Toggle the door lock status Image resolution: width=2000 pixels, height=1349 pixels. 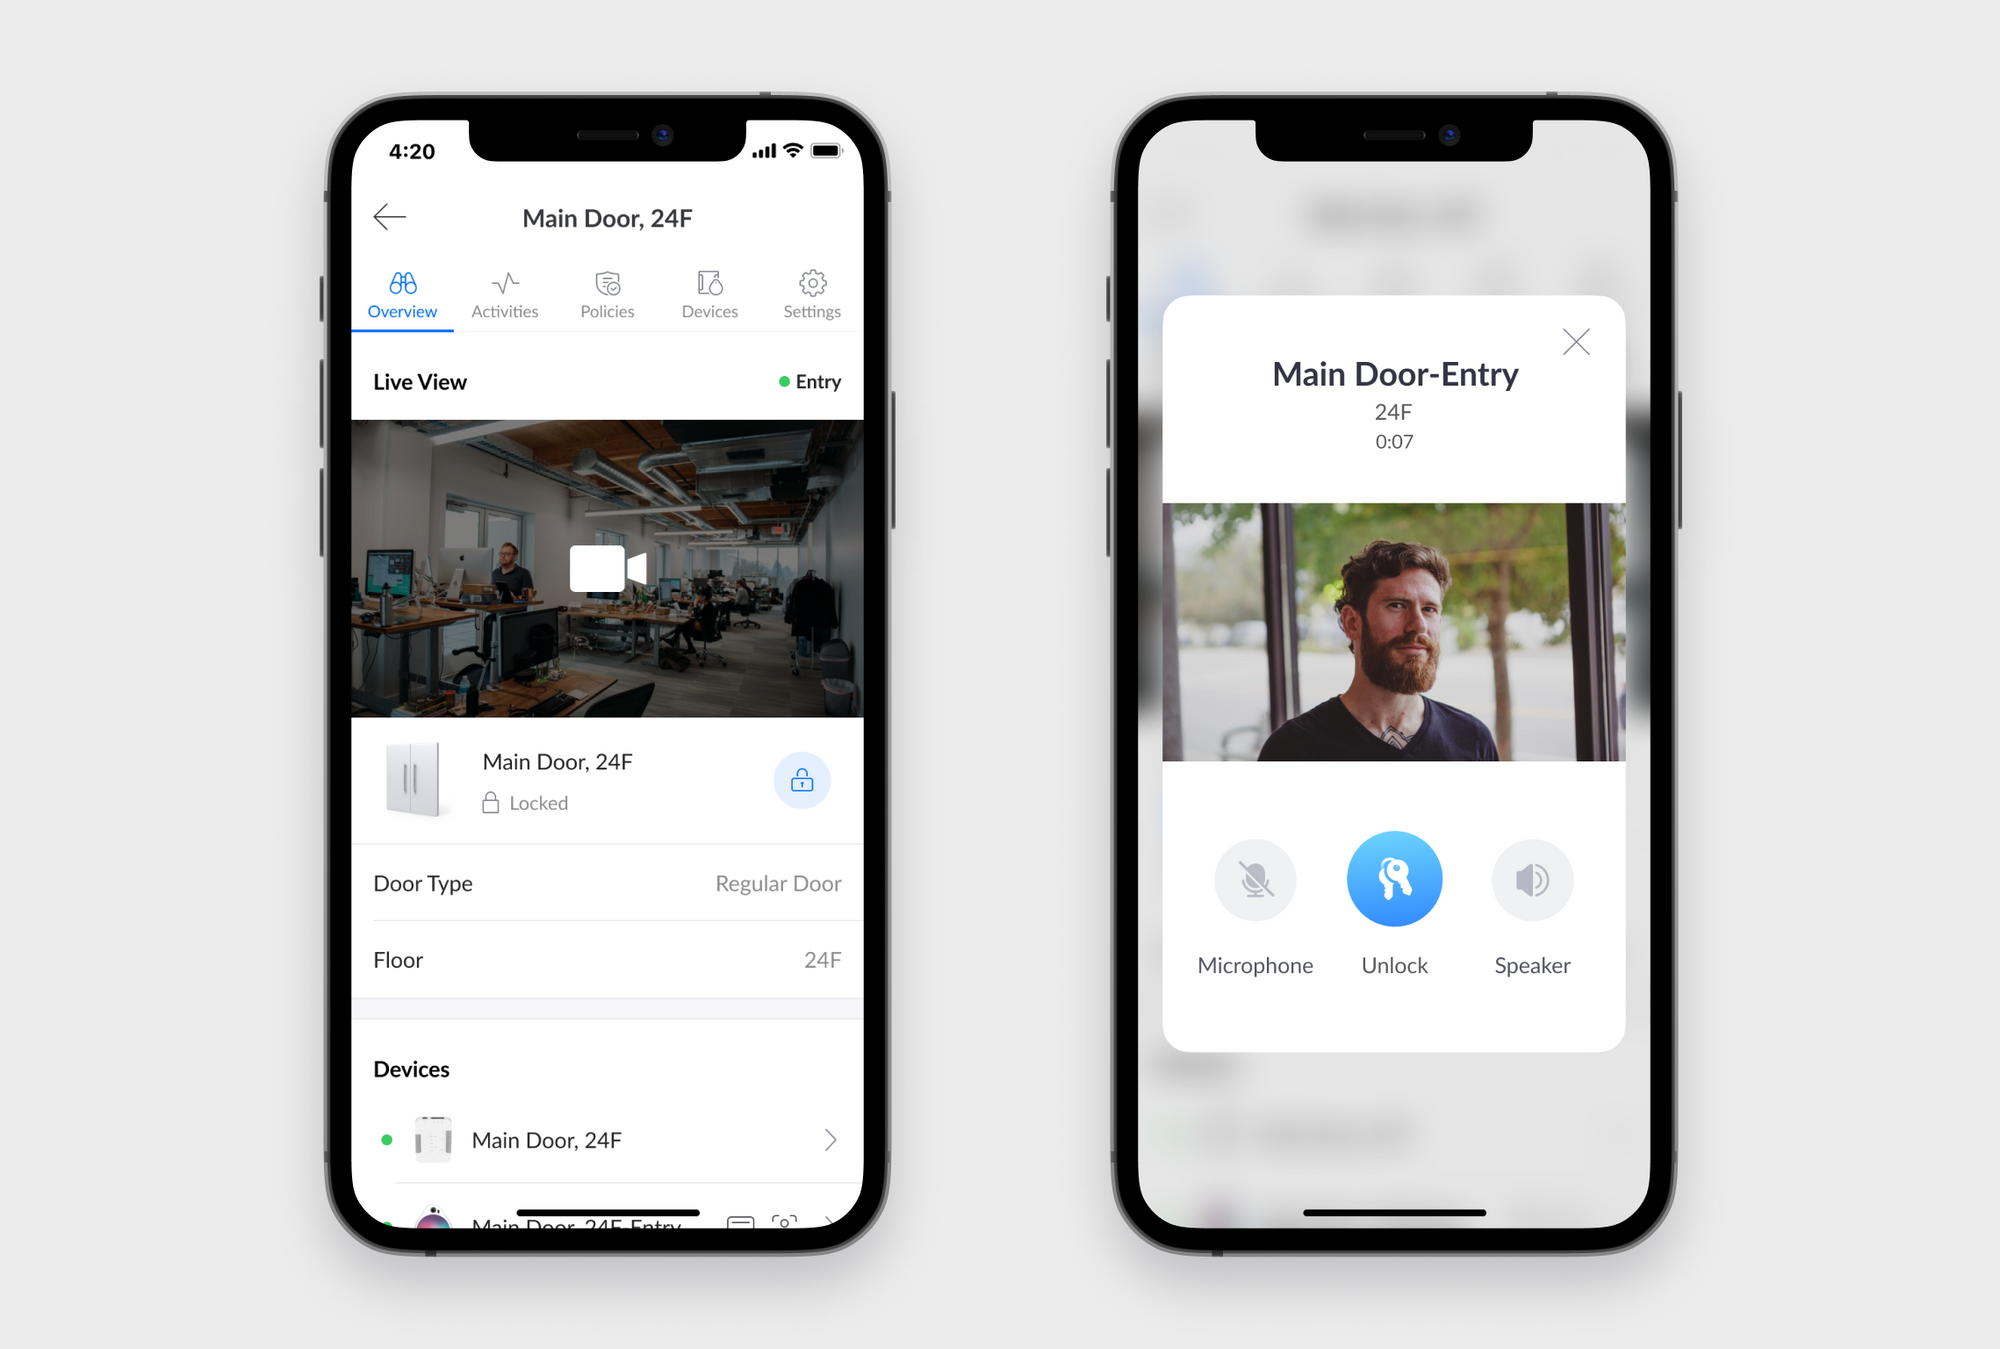(x=802, y=781)
